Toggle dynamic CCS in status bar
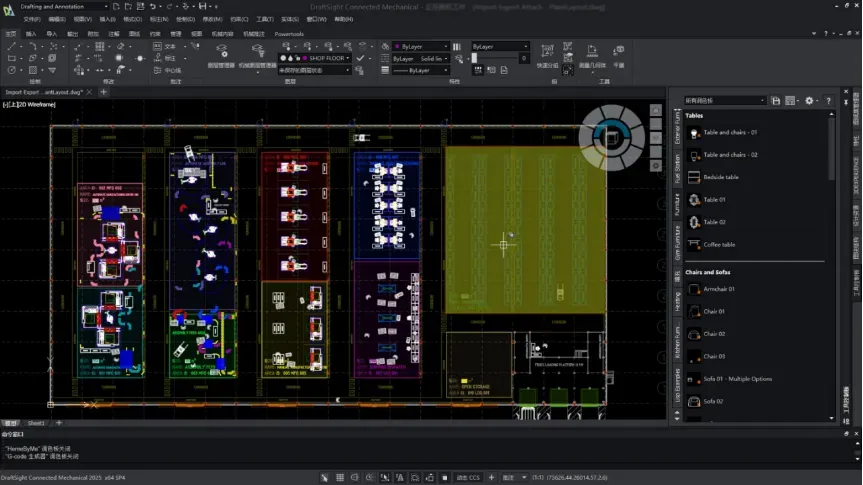The height and width of the screenshot is (485, 863). tap(468, 478)
